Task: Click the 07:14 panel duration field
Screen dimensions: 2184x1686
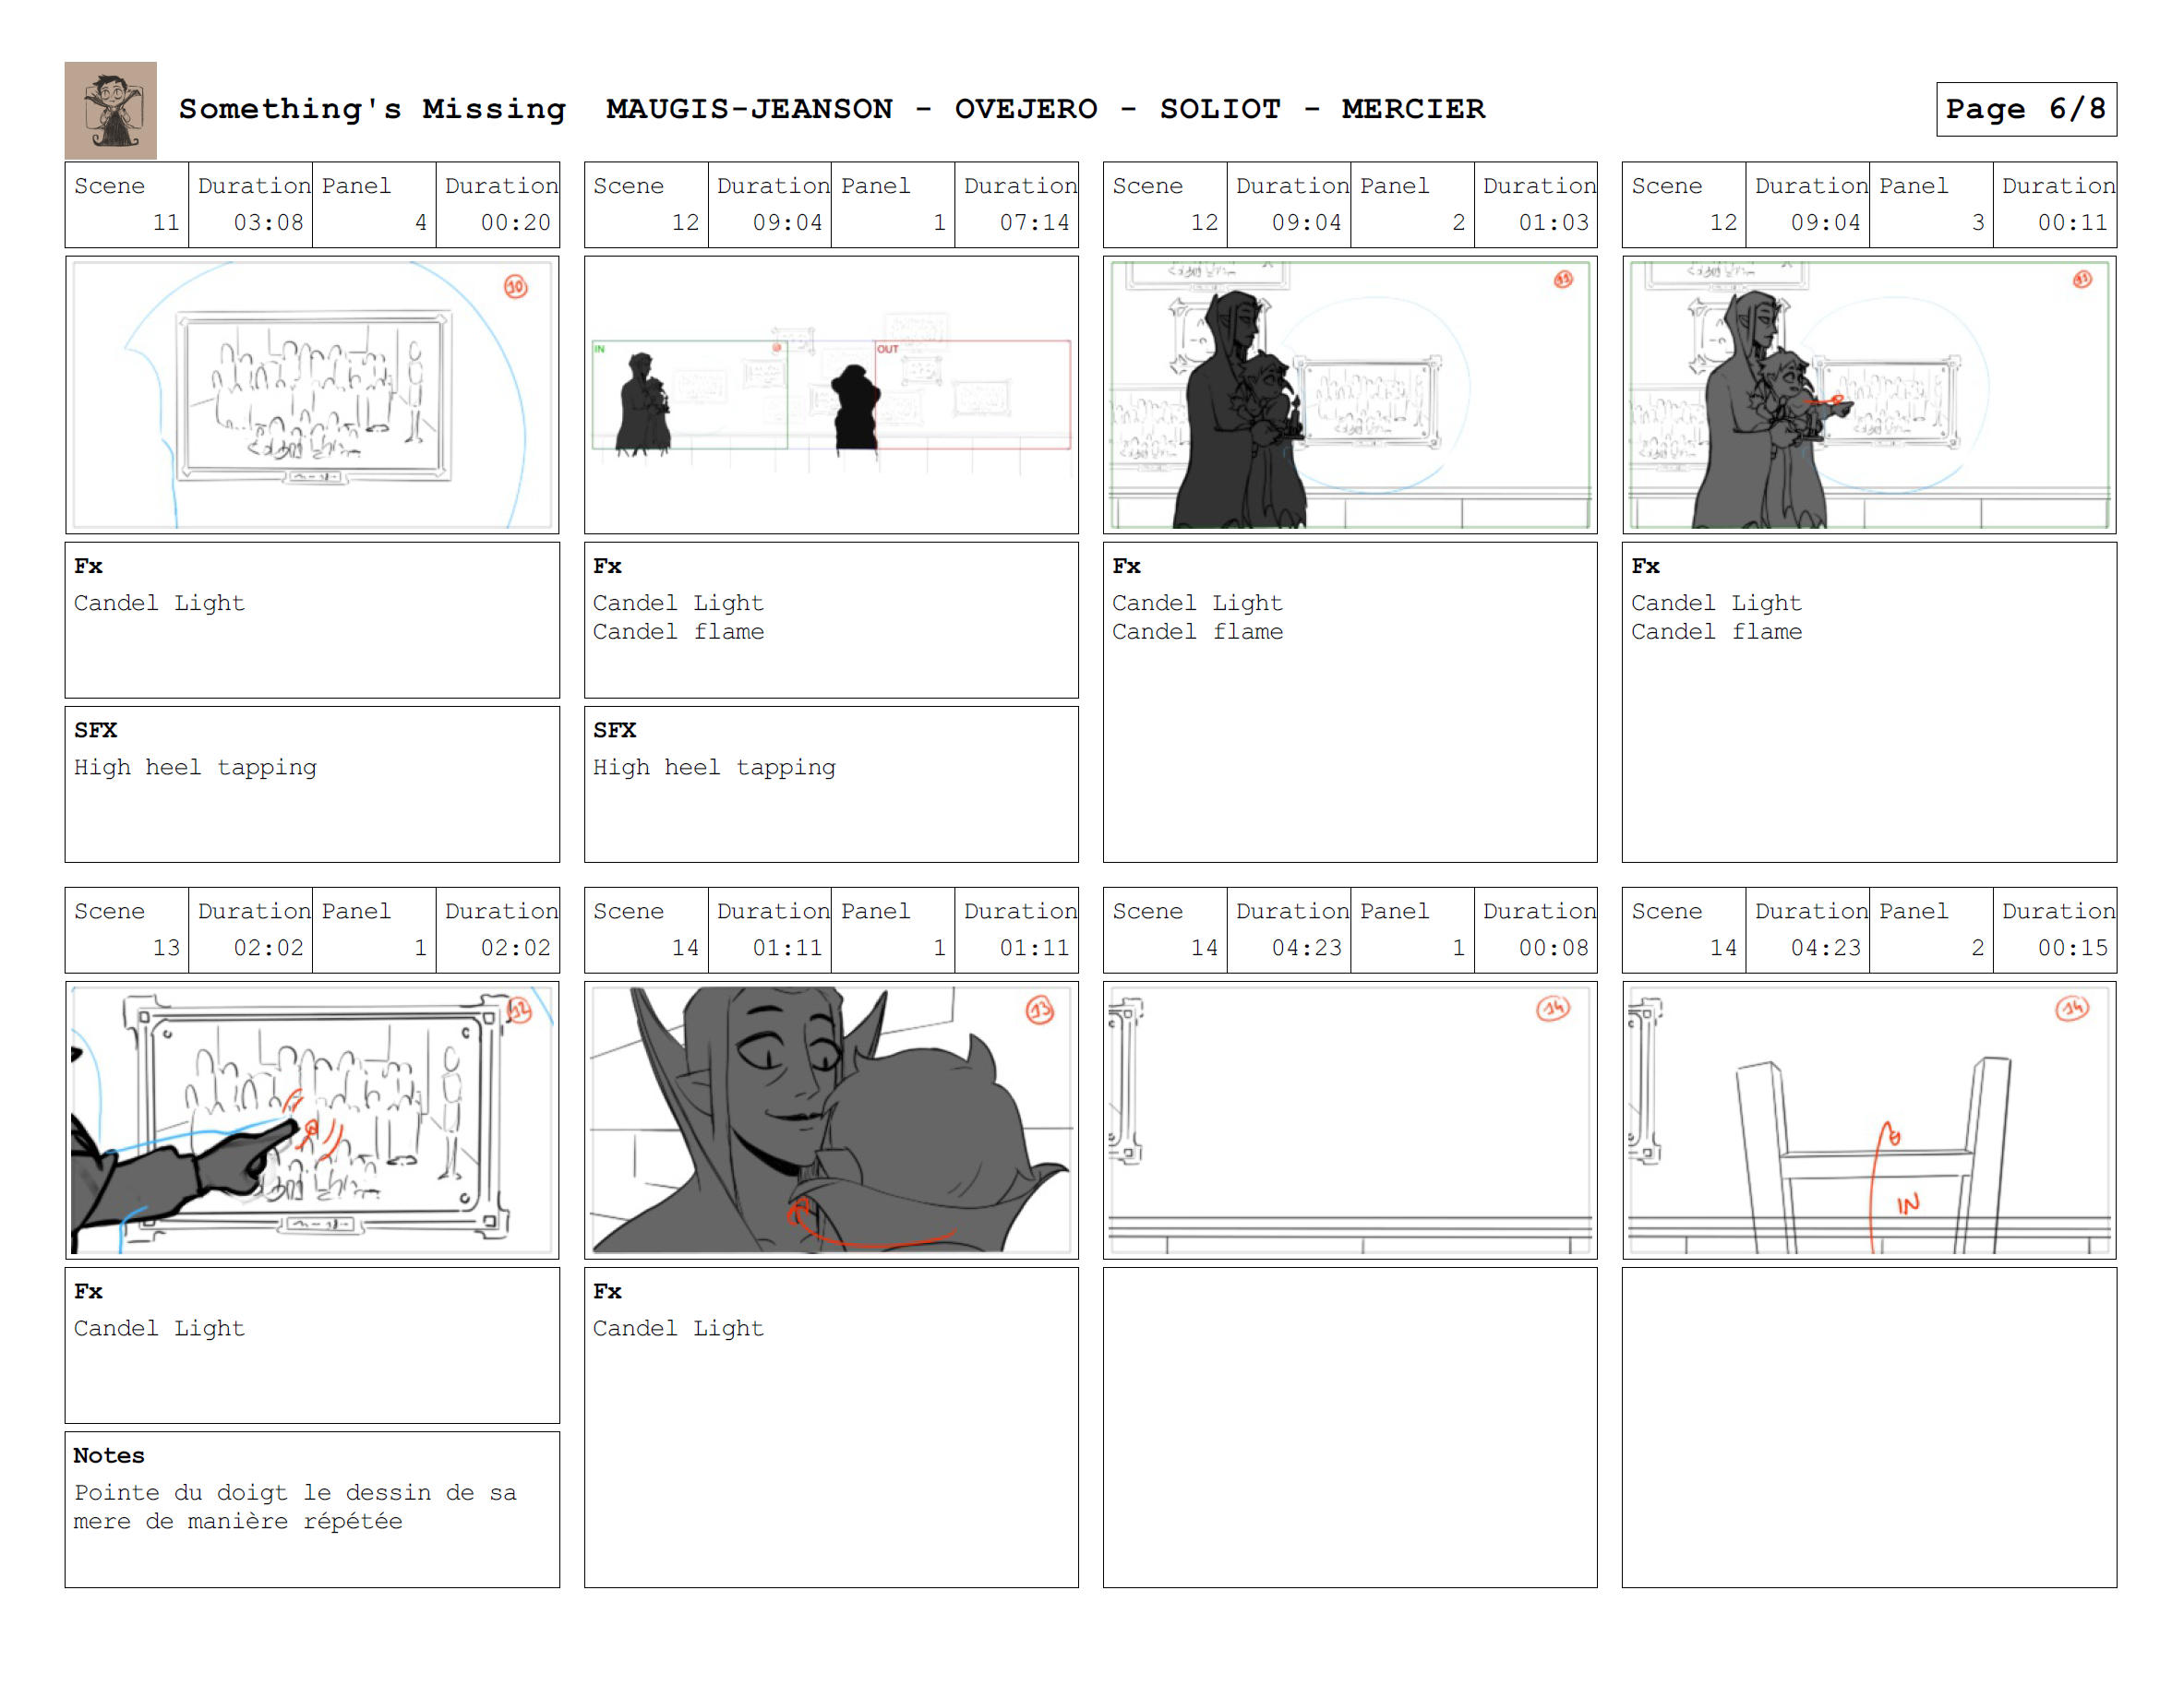Action: point(1033,222)
